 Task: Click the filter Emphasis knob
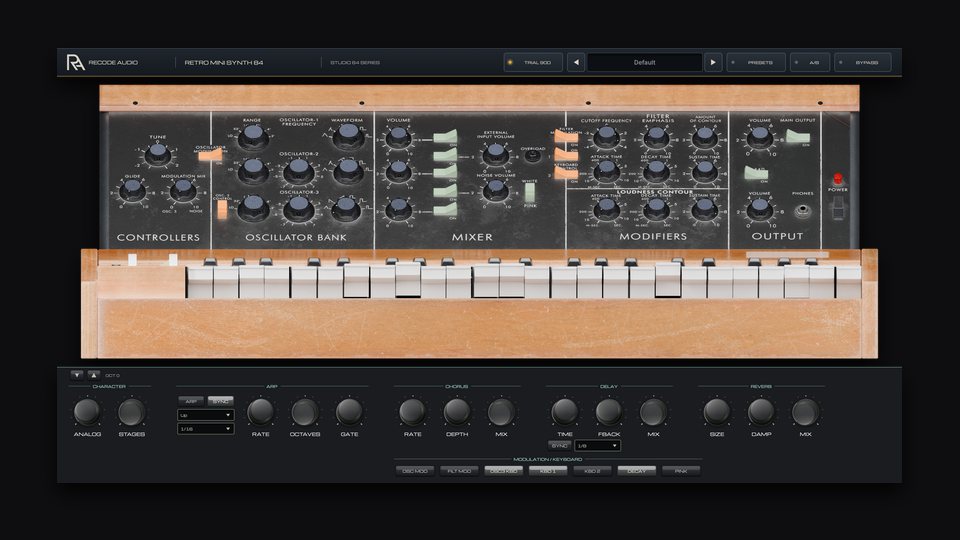click(656, 137)
